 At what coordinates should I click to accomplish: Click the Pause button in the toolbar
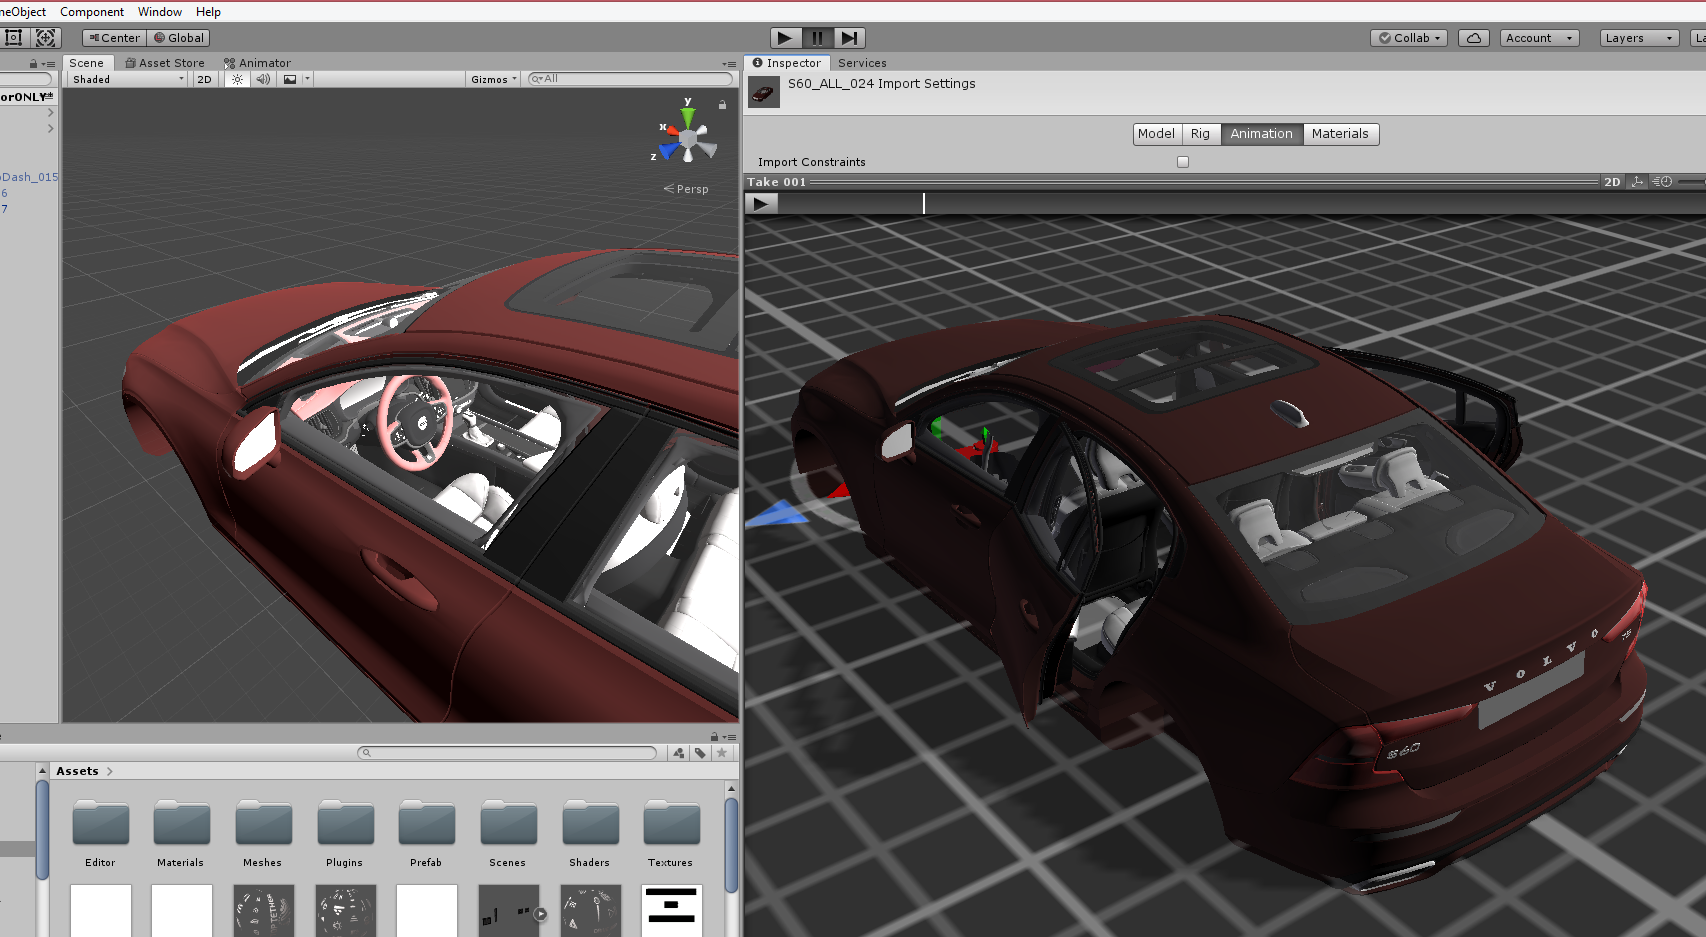pyautogui.click(x=817, y=38)
